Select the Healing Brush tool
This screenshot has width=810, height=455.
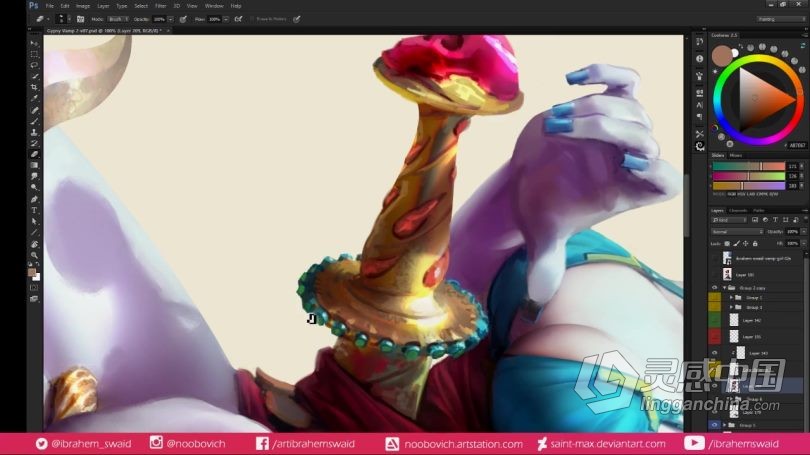tap(34, 110)
